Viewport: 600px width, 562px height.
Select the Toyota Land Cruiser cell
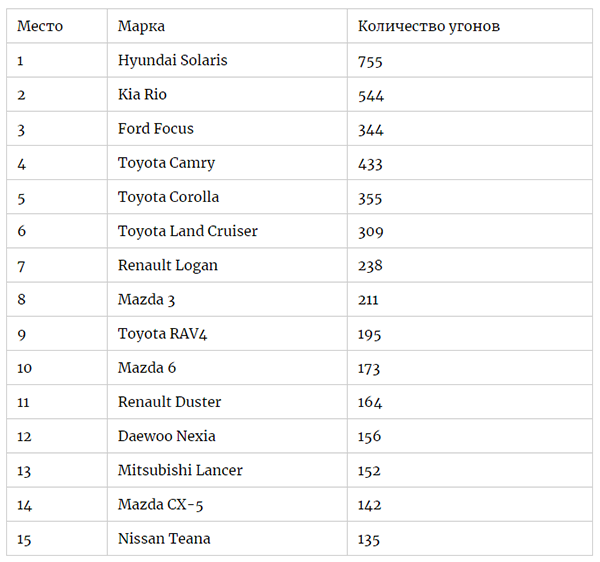click(x=187, y=231)
